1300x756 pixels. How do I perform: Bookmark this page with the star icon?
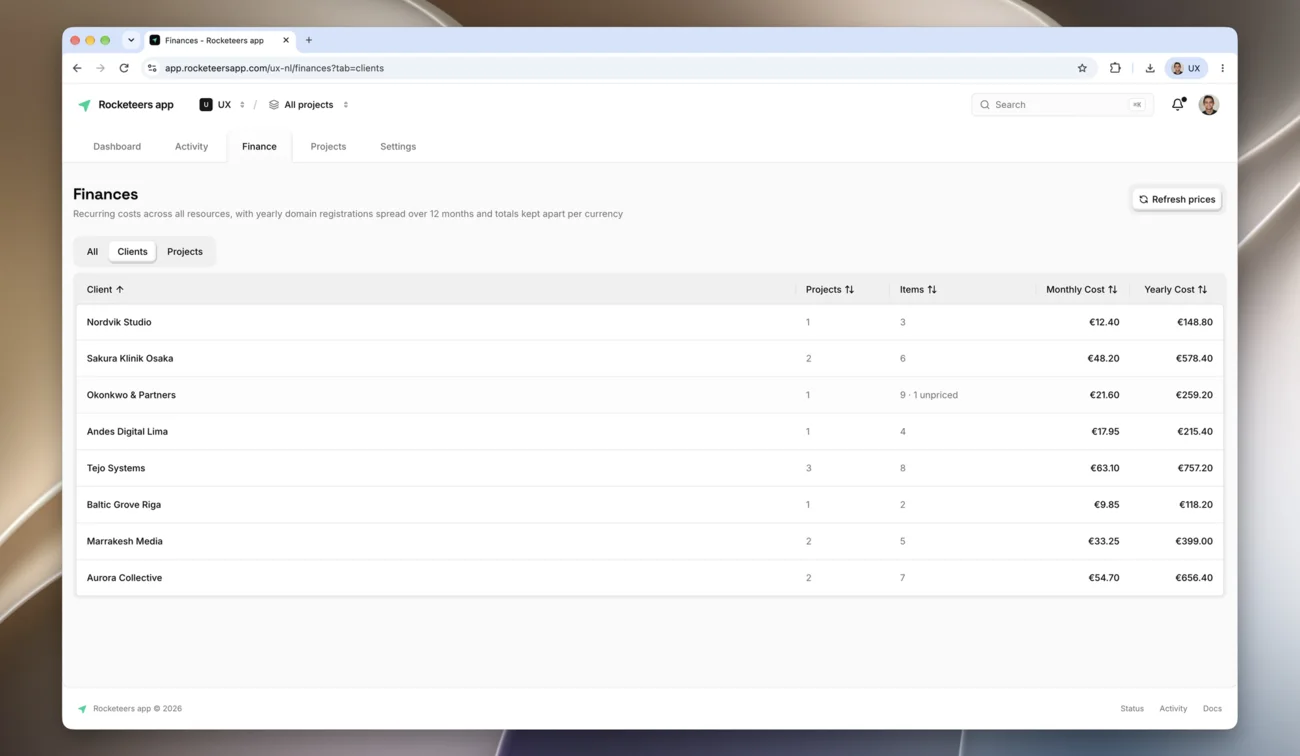(x=1082, y=68)
